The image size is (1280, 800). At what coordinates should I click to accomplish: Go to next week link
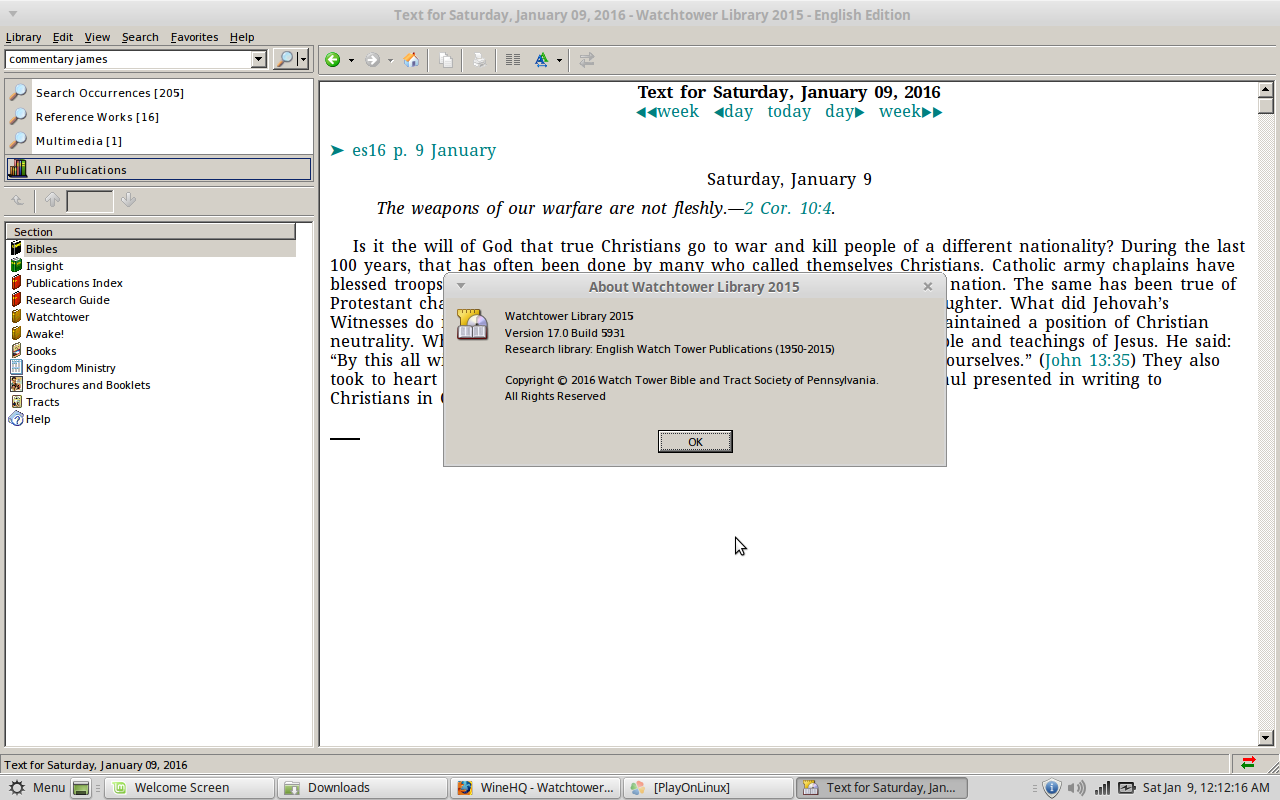coord(911,112)
